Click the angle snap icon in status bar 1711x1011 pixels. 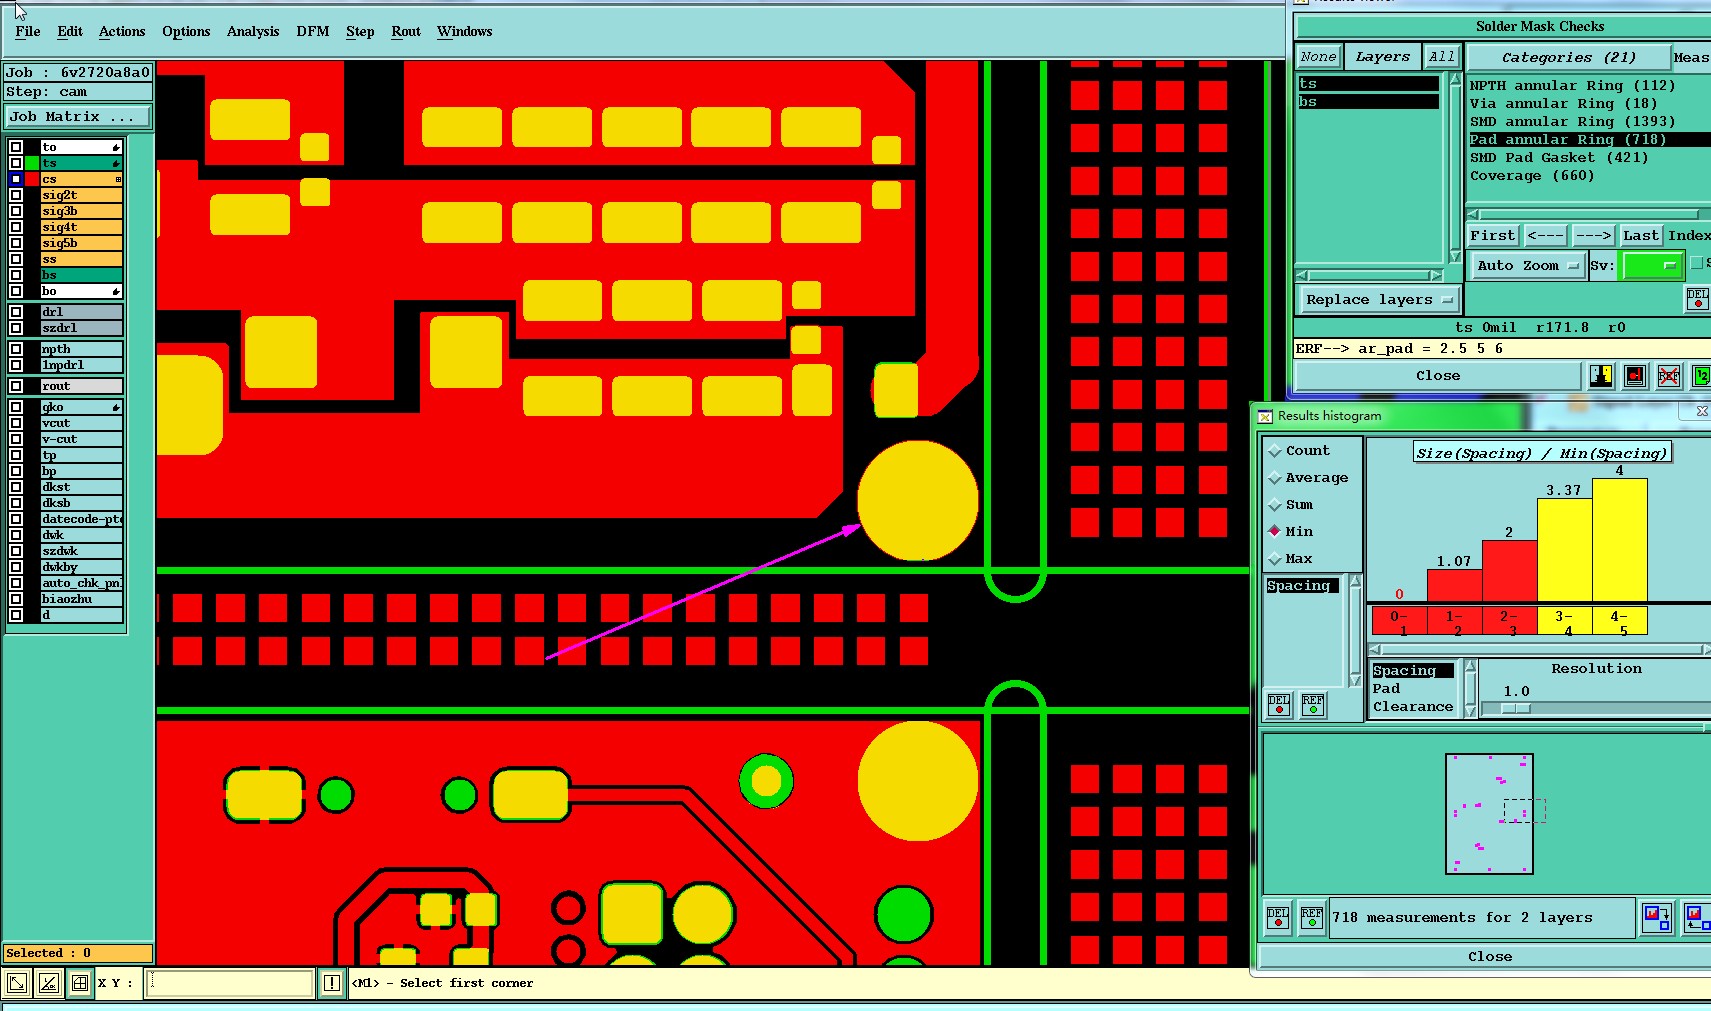(x=48, y=983)
